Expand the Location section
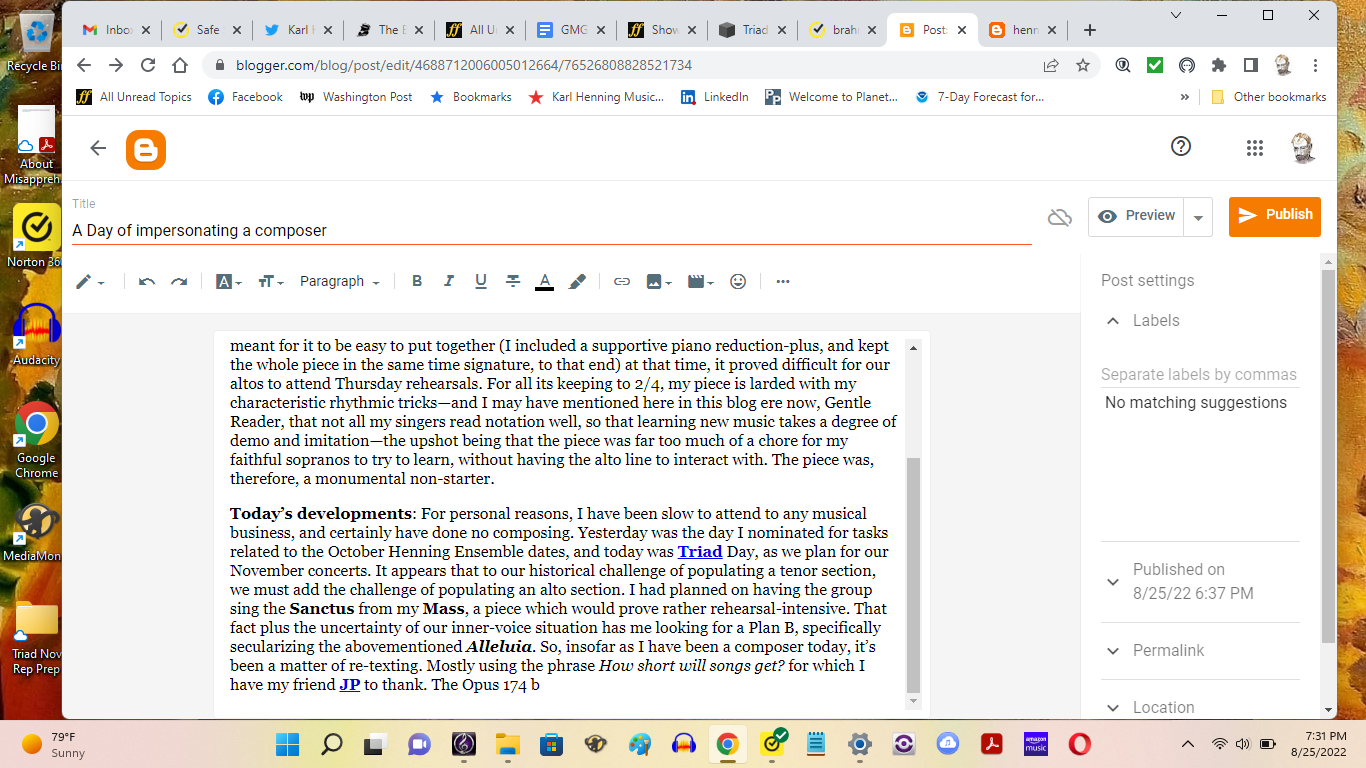The image size is (1366, 768). (x=1112, y=708)
